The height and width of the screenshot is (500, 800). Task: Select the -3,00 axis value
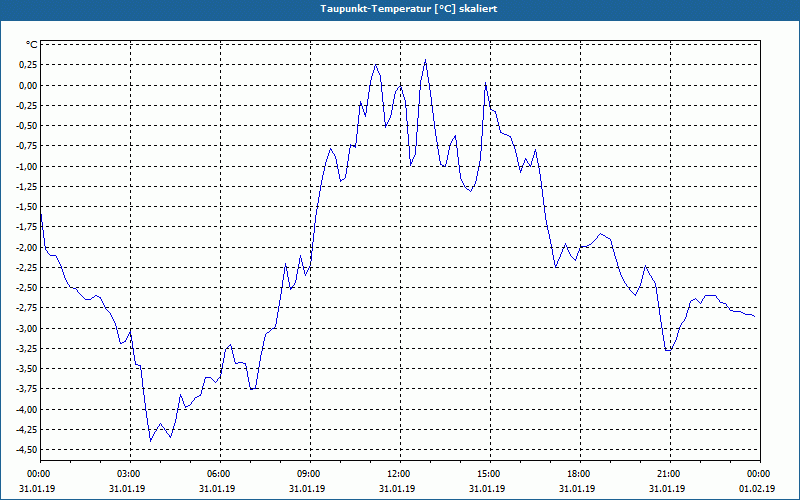27,328
